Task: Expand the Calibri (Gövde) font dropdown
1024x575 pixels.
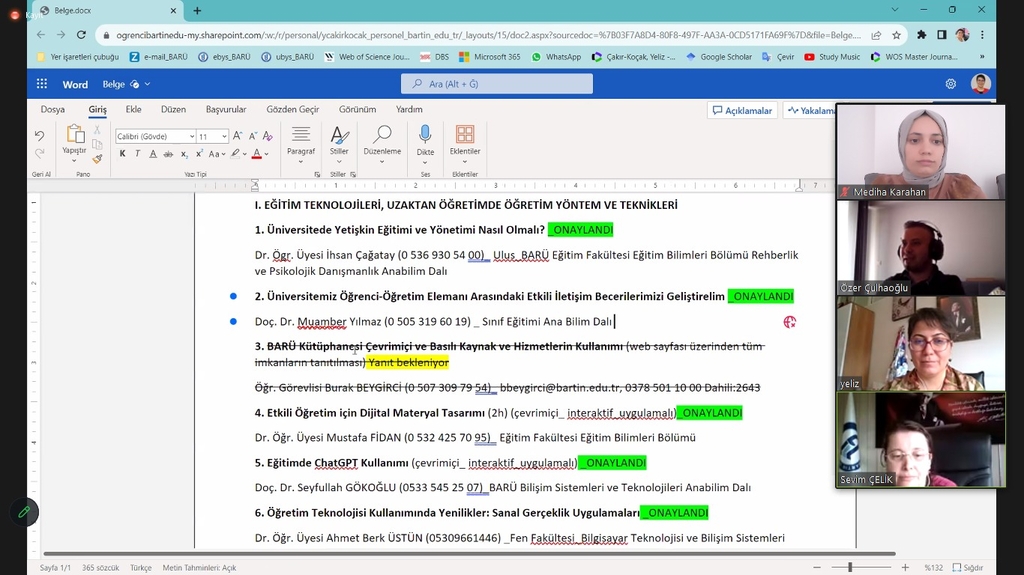Action: click(155, 136)
